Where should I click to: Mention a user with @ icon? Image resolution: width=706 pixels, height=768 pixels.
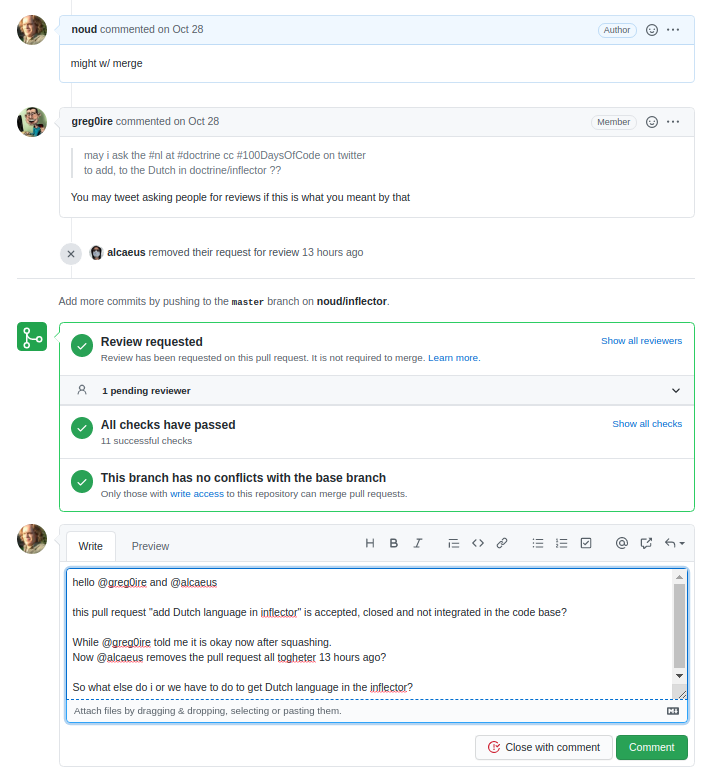click(x=622, y=543)
